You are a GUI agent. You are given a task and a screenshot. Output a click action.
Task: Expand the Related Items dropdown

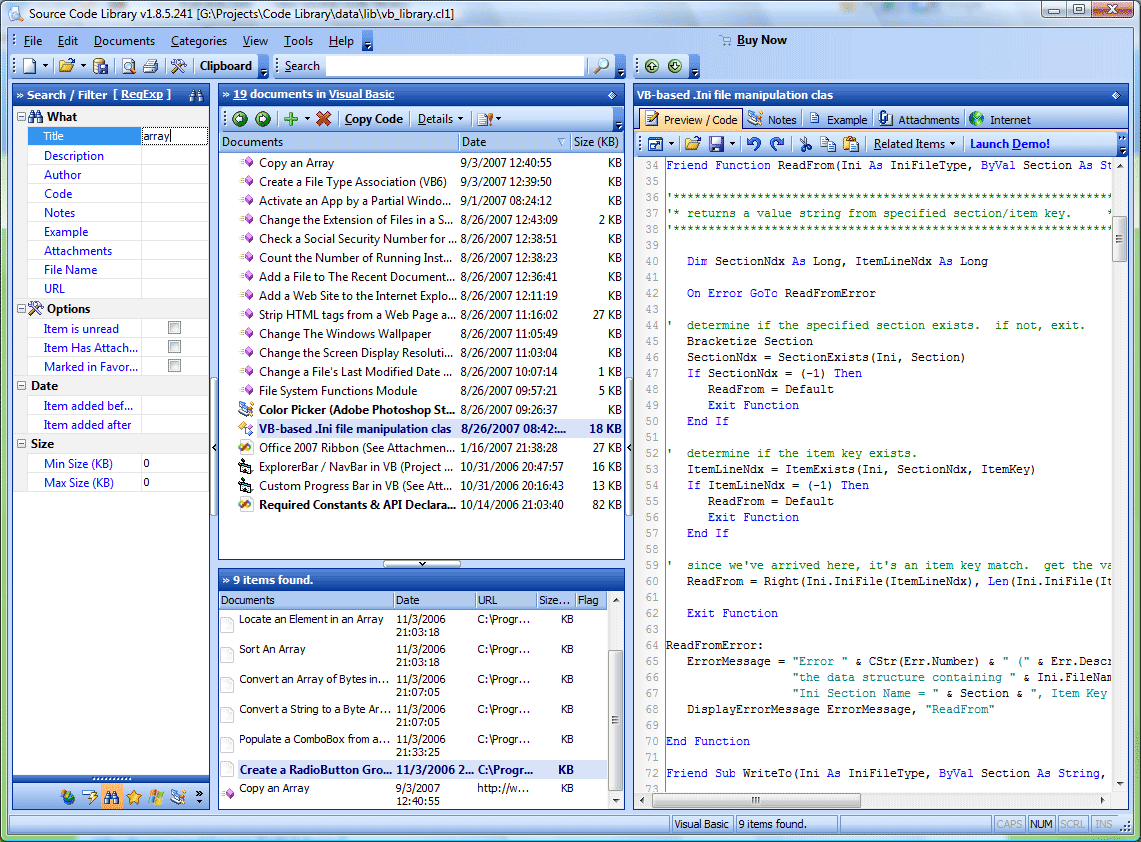point(914,144)
